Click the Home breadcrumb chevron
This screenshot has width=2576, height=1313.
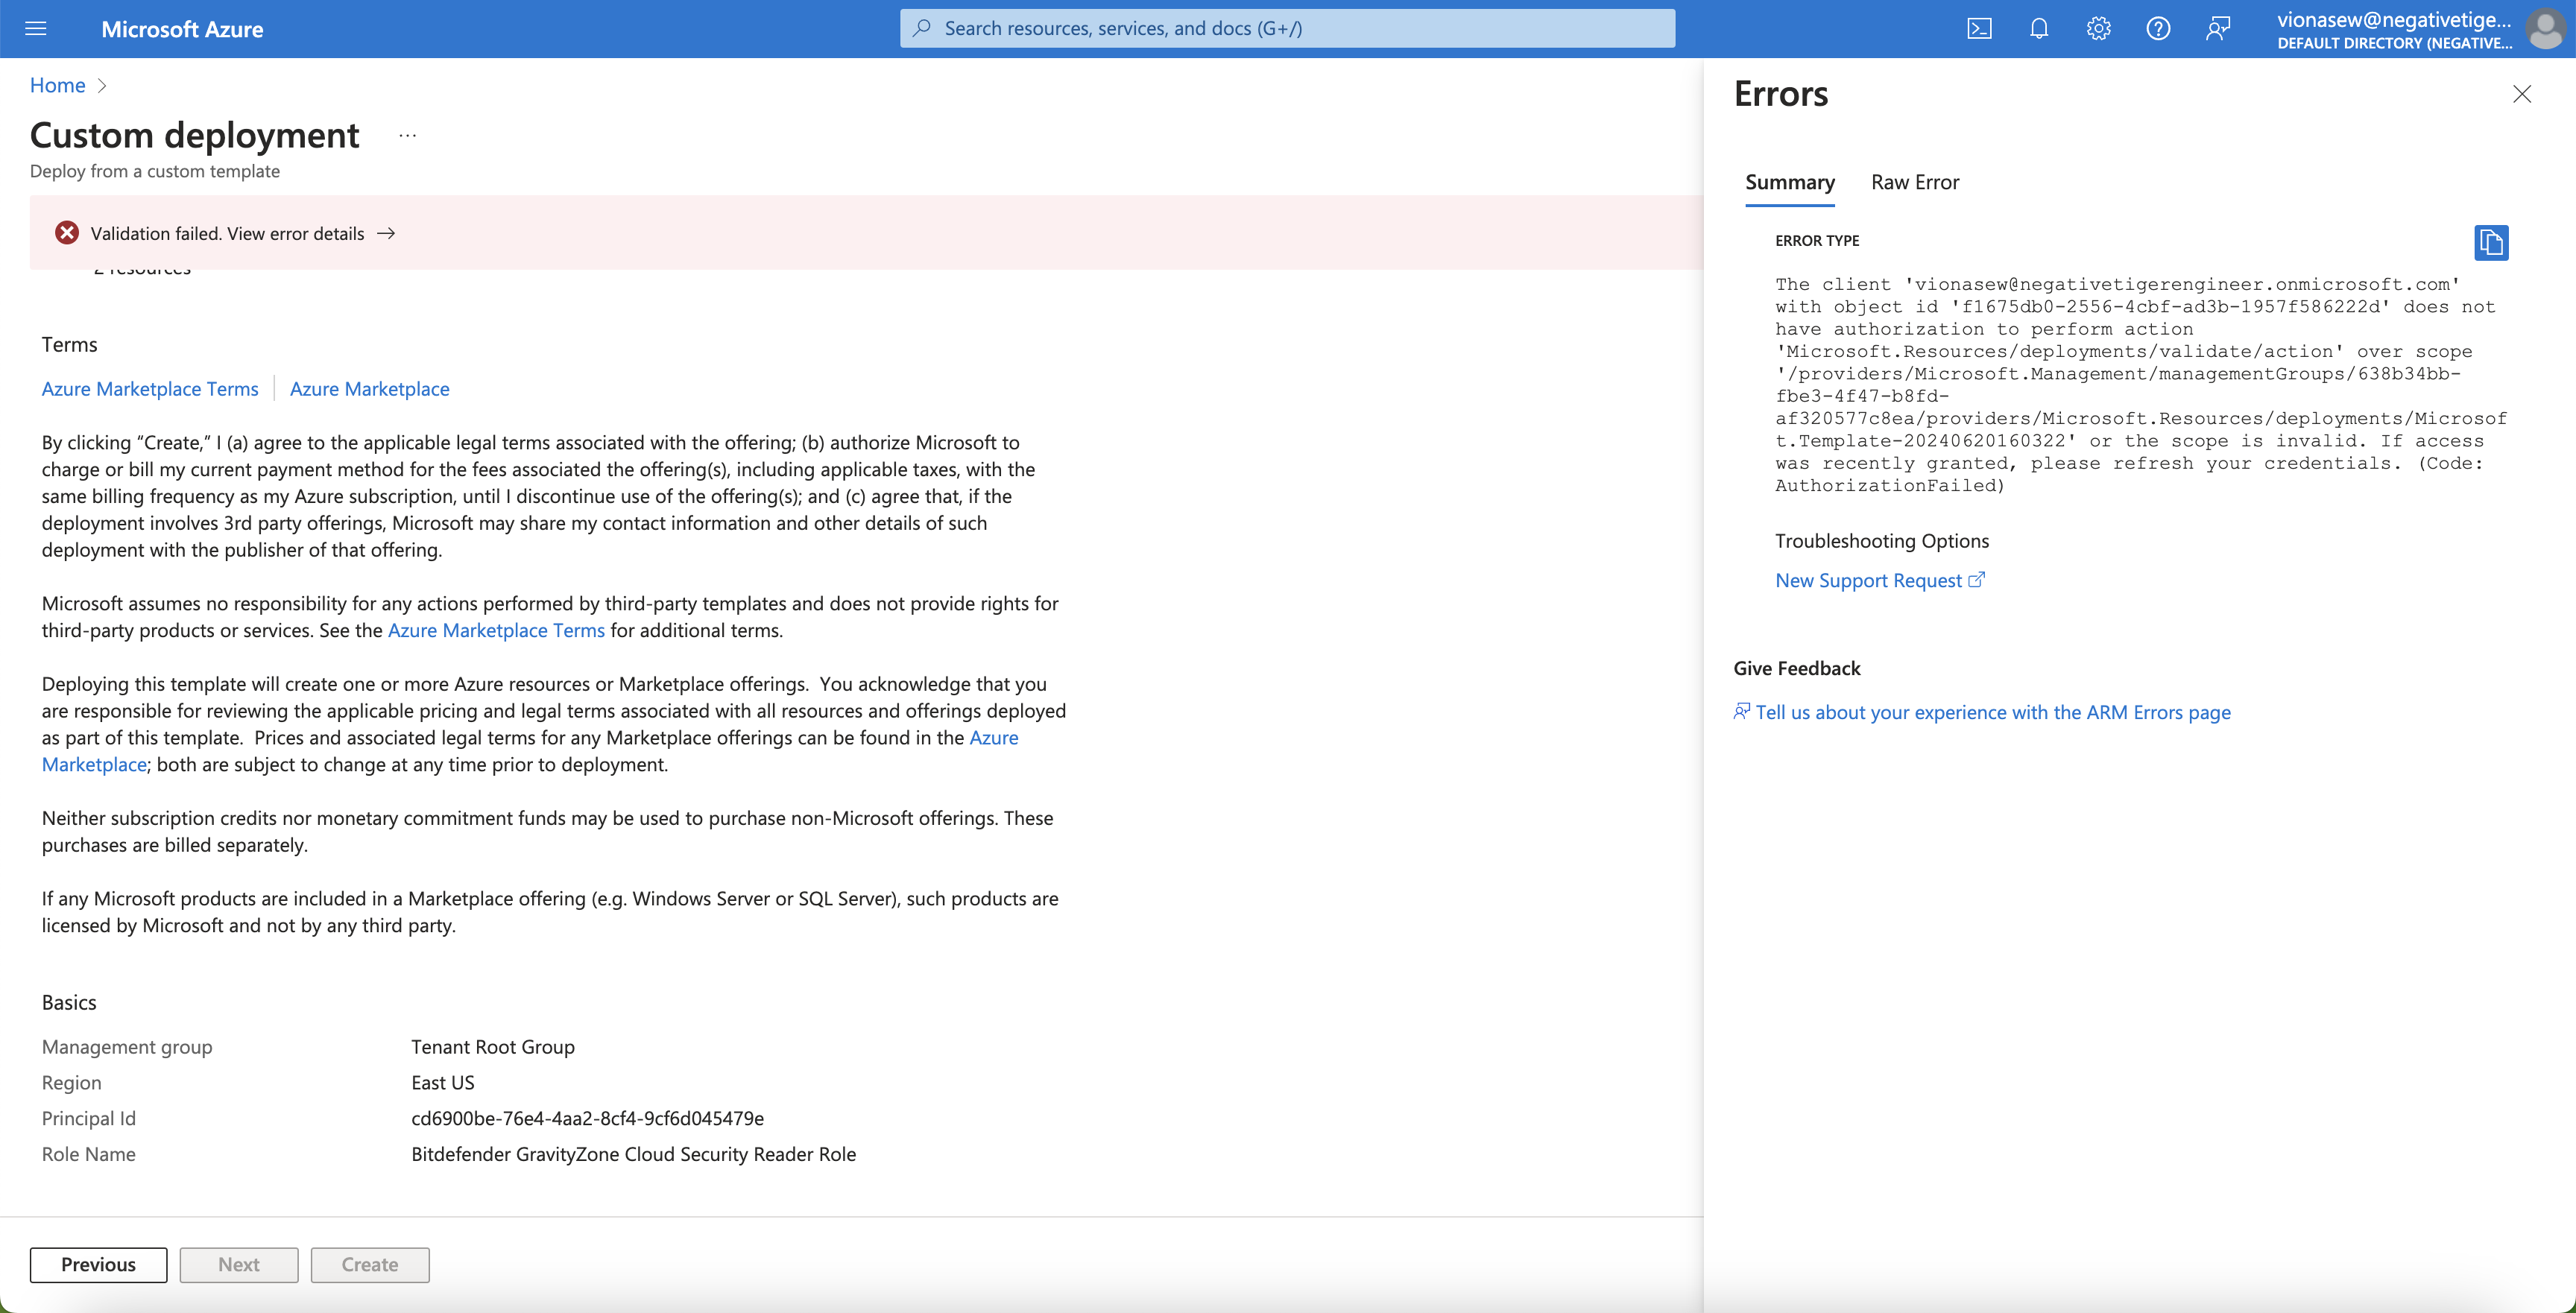[102, 86]
